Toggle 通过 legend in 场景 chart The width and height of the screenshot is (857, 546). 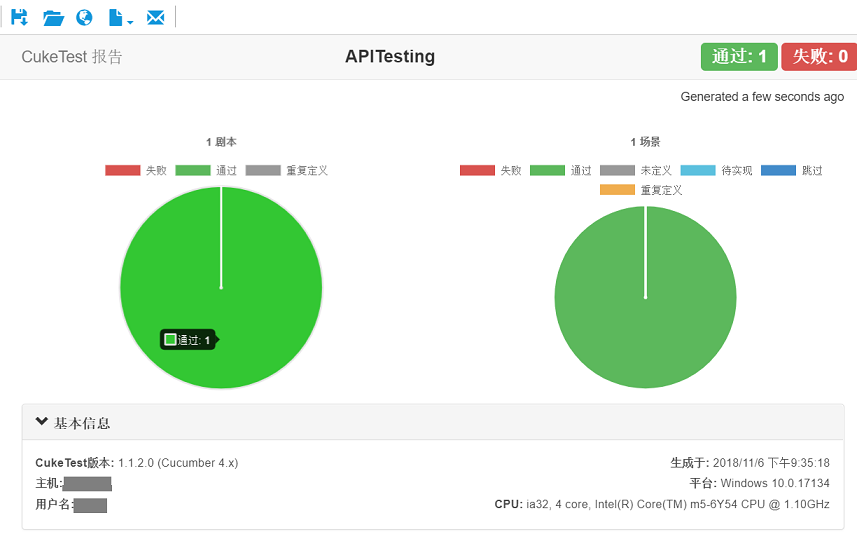[561, 170]
